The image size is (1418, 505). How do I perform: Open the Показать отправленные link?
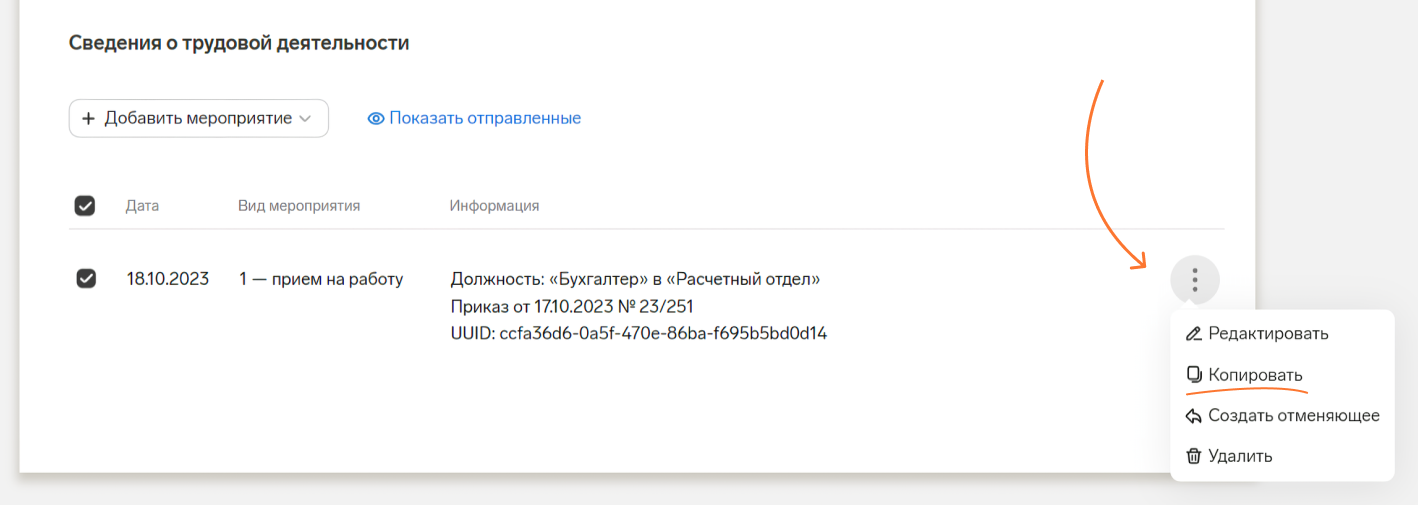click(x=485, y=118)
